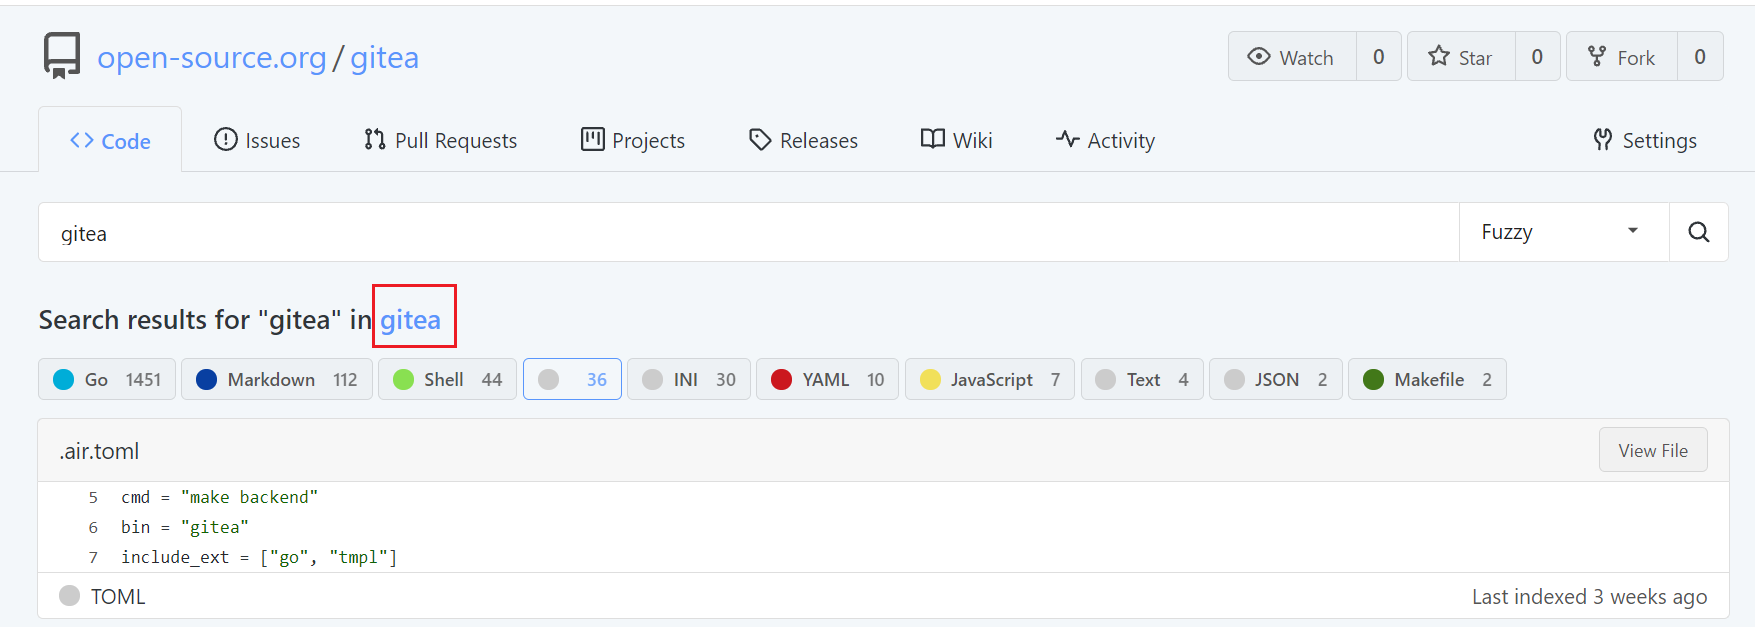1755x627 pixels.
Task: Click View File for .air.toml
Action: click(1653, 450)
